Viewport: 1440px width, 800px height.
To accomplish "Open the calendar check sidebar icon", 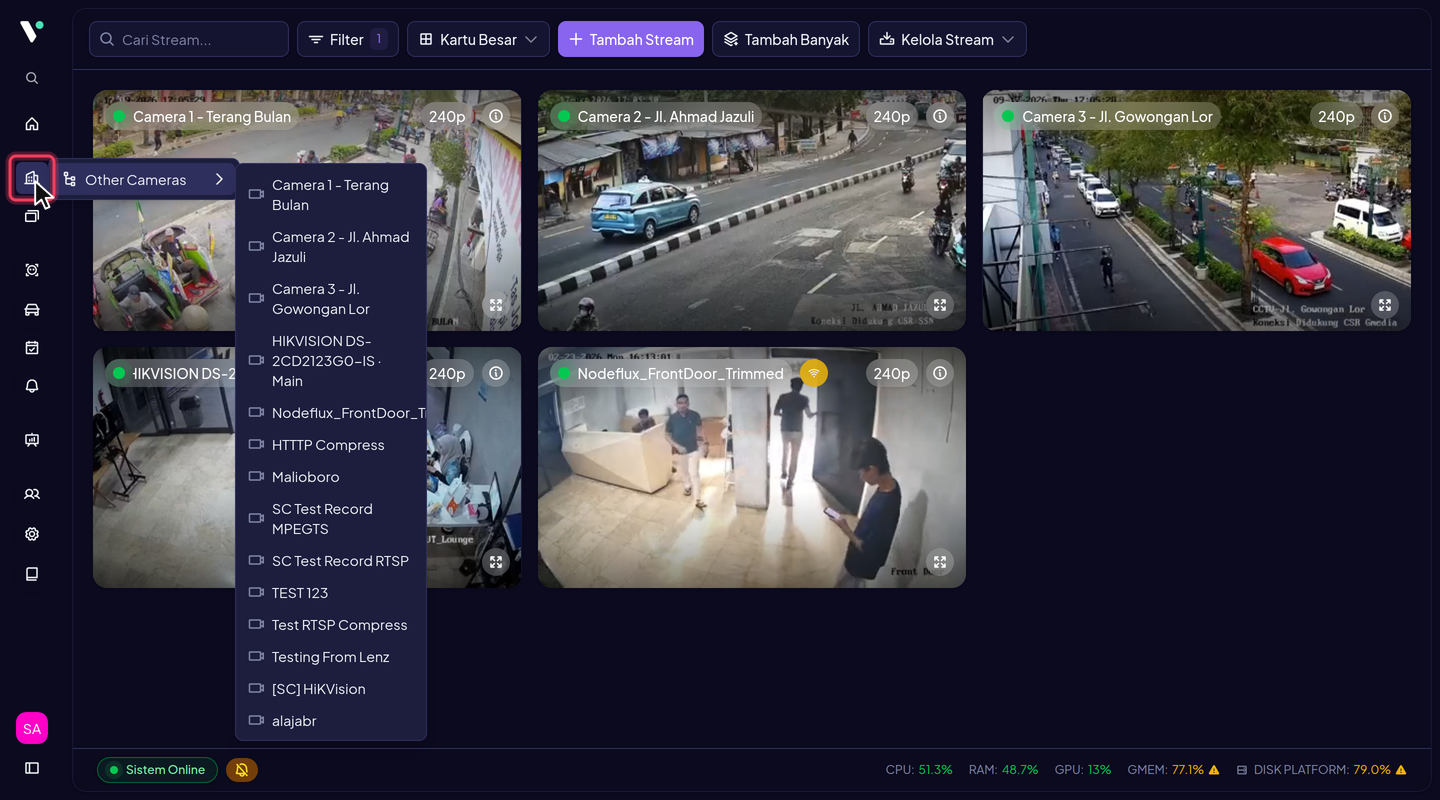I will 32,348.
